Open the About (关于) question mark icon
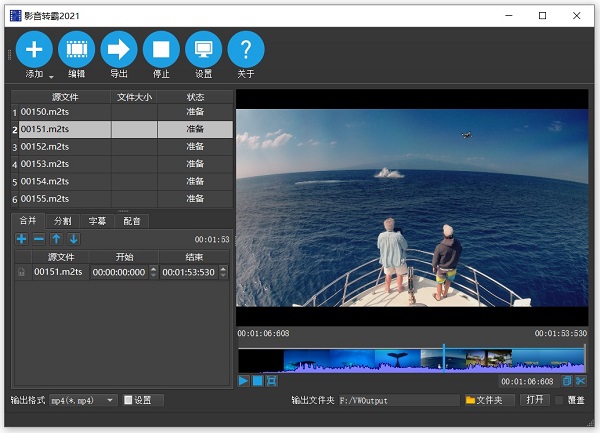The width and height of the screenshot is (600, 433). coord(246,48)
